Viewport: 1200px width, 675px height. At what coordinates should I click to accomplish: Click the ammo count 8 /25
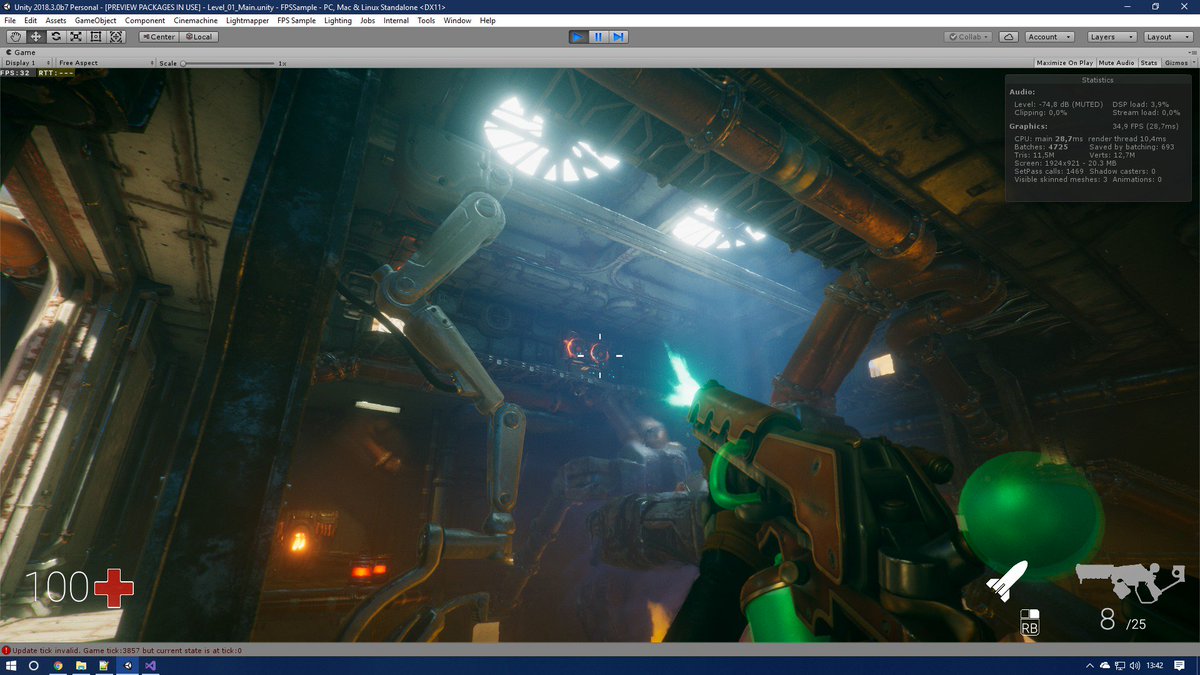(1122, 621)
